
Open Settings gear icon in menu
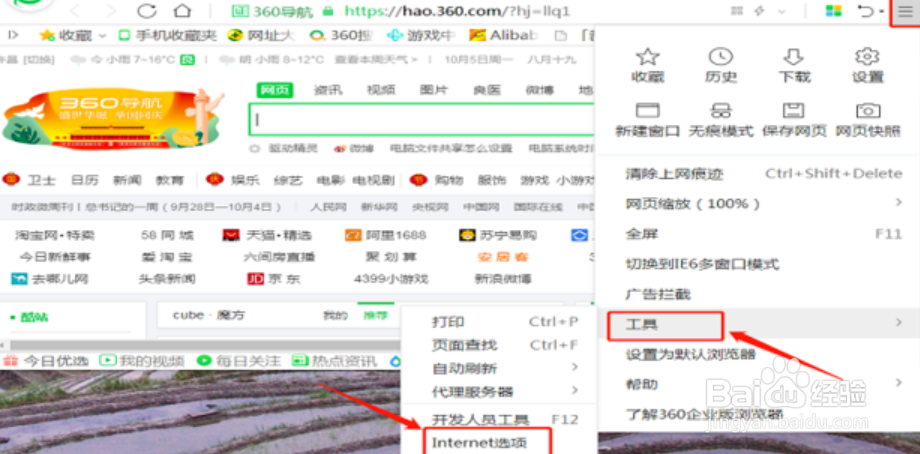pyautogui.click(x=867, y=57)
